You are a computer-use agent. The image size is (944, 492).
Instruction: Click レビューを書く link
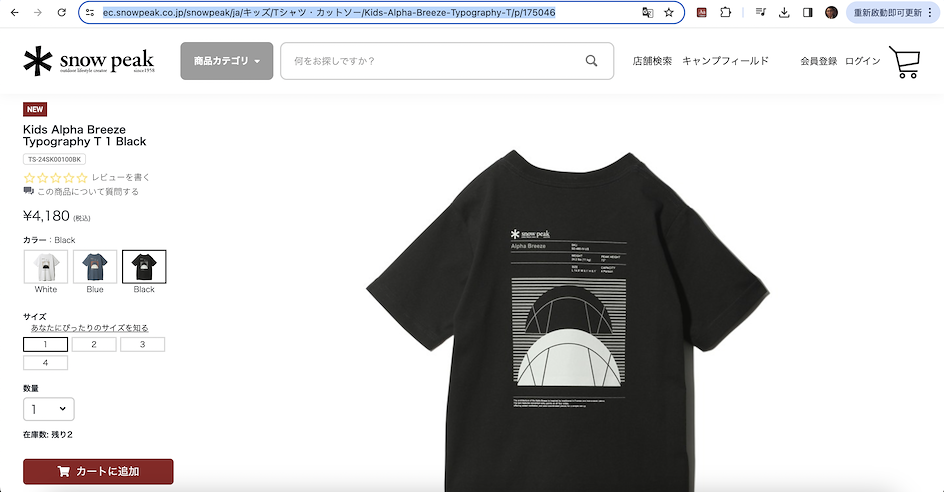[121, 178]
